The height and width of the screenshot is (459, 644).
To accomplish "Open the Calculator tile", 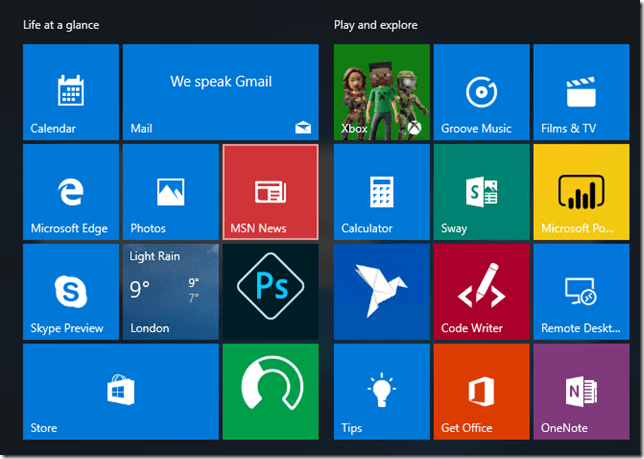I will click(x=381, y=192).
